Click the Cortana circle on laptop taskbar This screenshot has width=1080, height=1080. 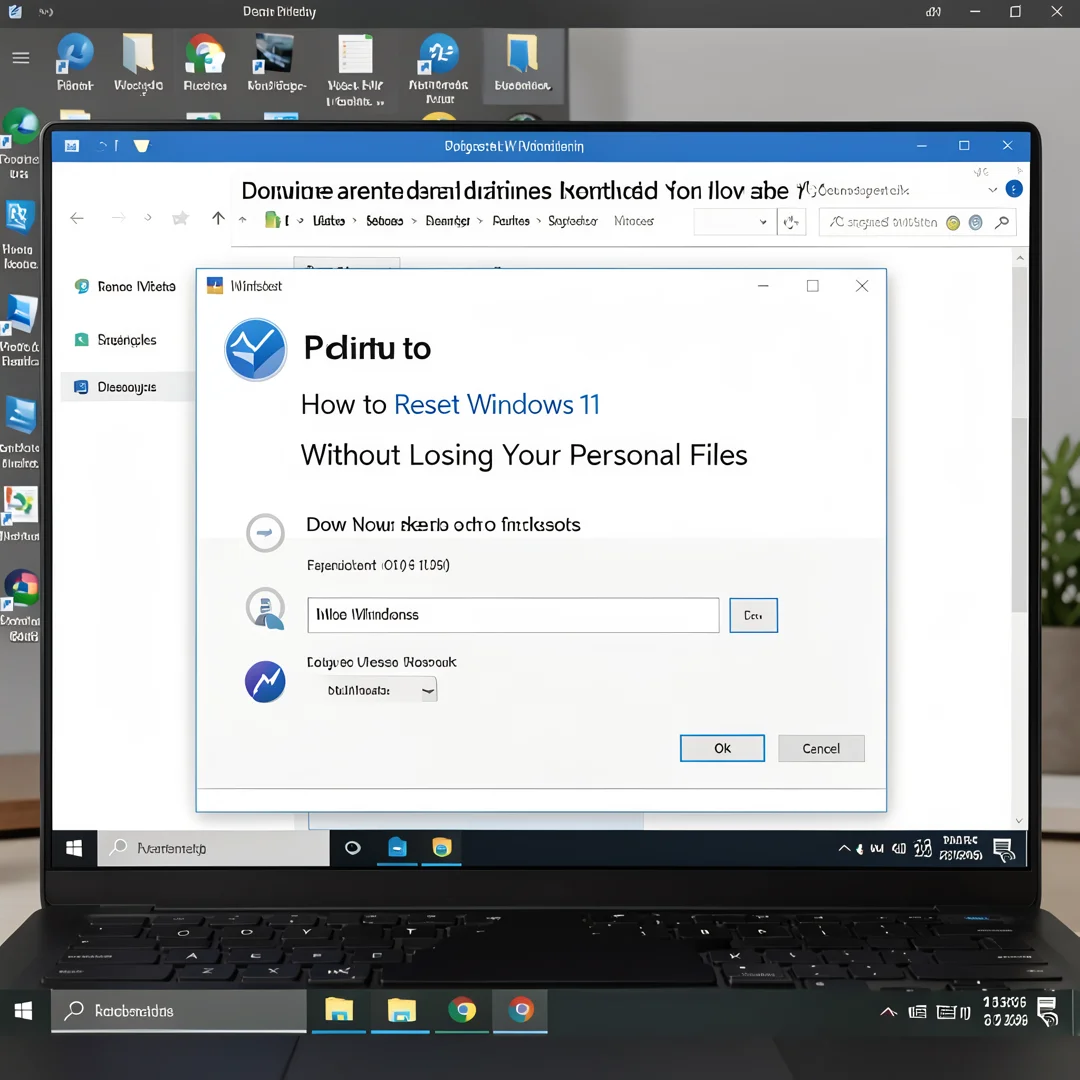(353, 848)
